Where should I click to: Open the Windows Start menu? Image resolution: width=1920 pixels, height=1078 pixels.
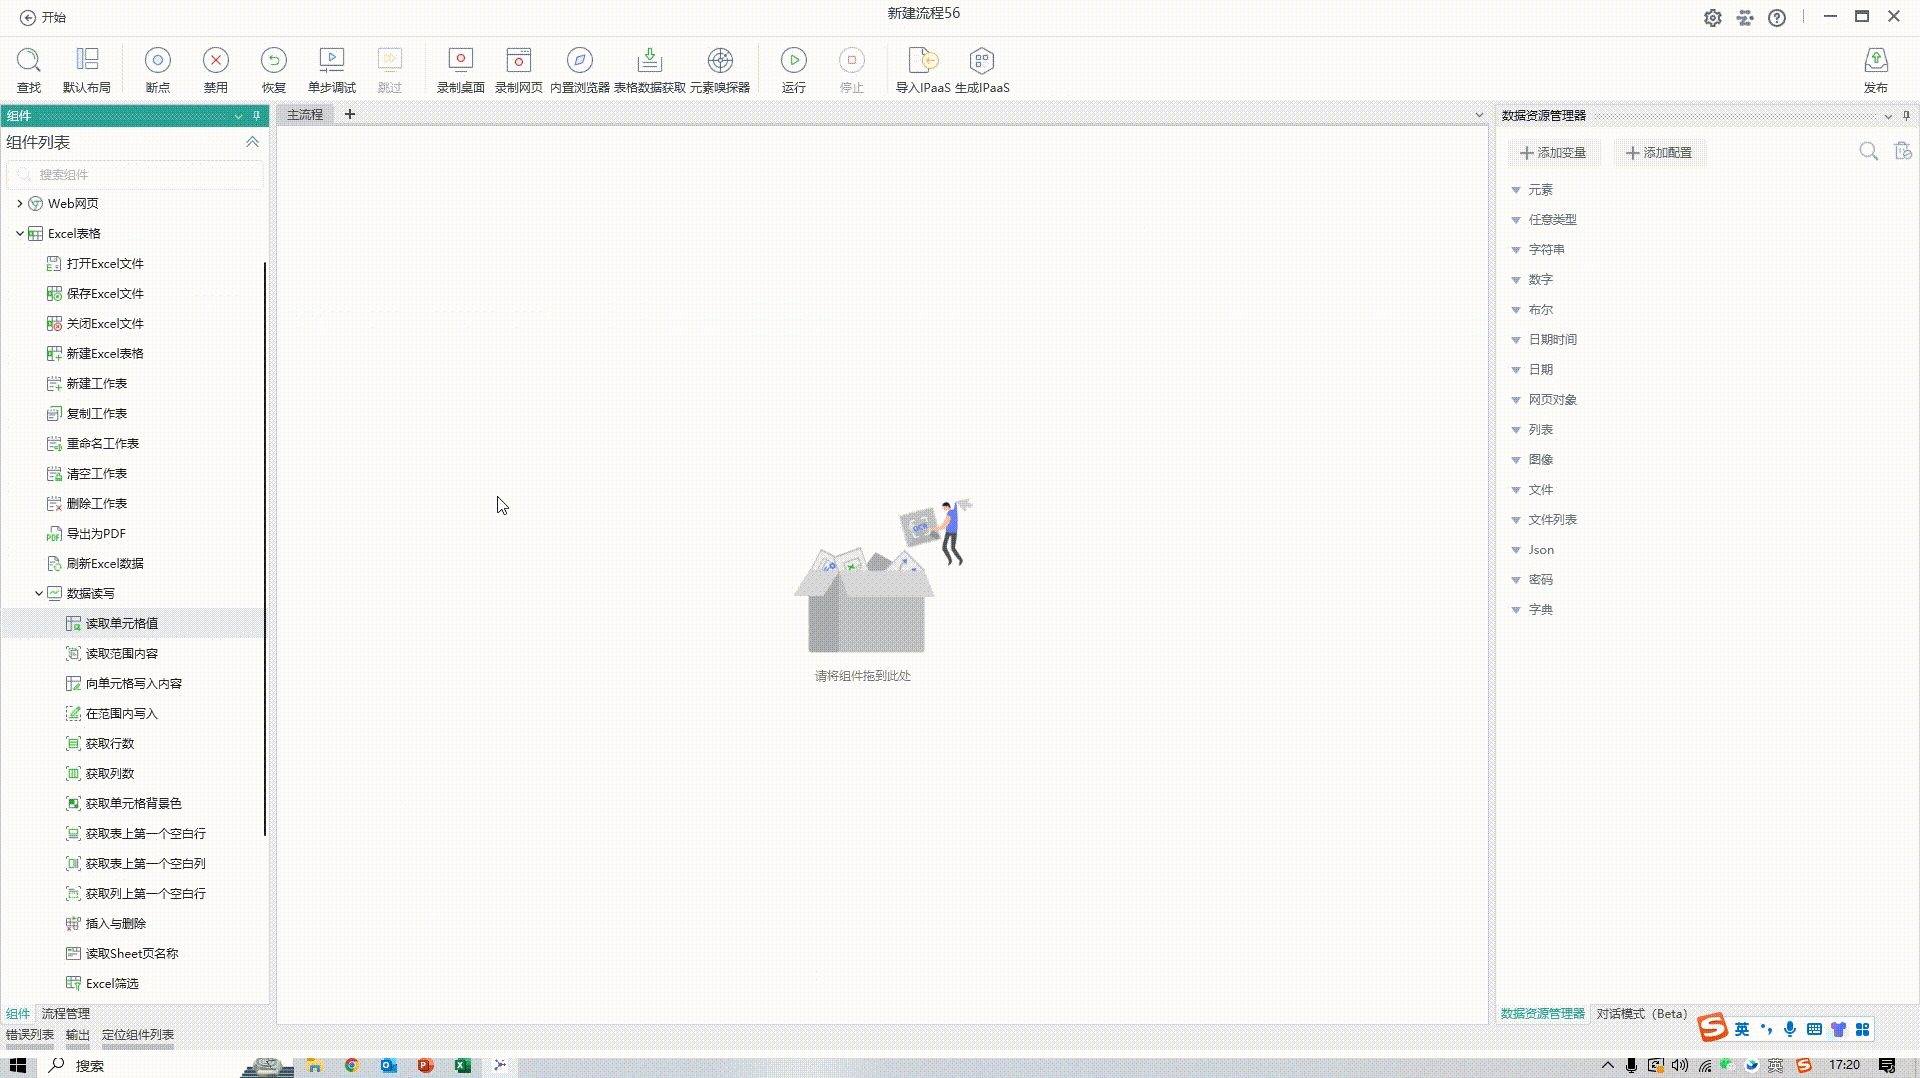click(18, 1065)
